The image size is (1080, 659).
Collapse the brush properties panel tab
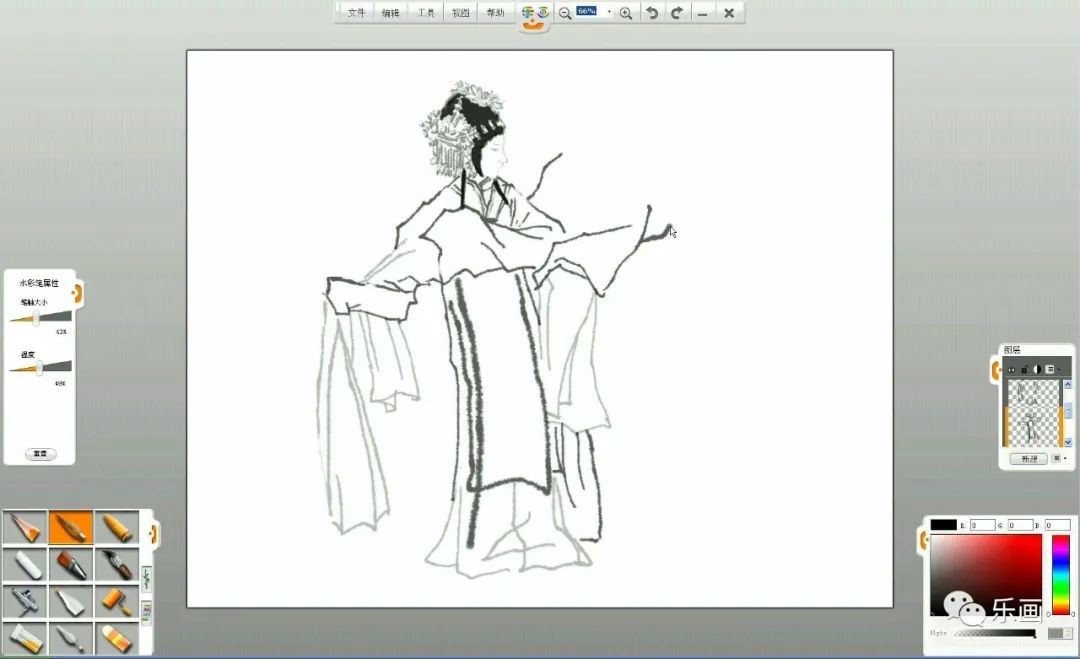(77, 292)
